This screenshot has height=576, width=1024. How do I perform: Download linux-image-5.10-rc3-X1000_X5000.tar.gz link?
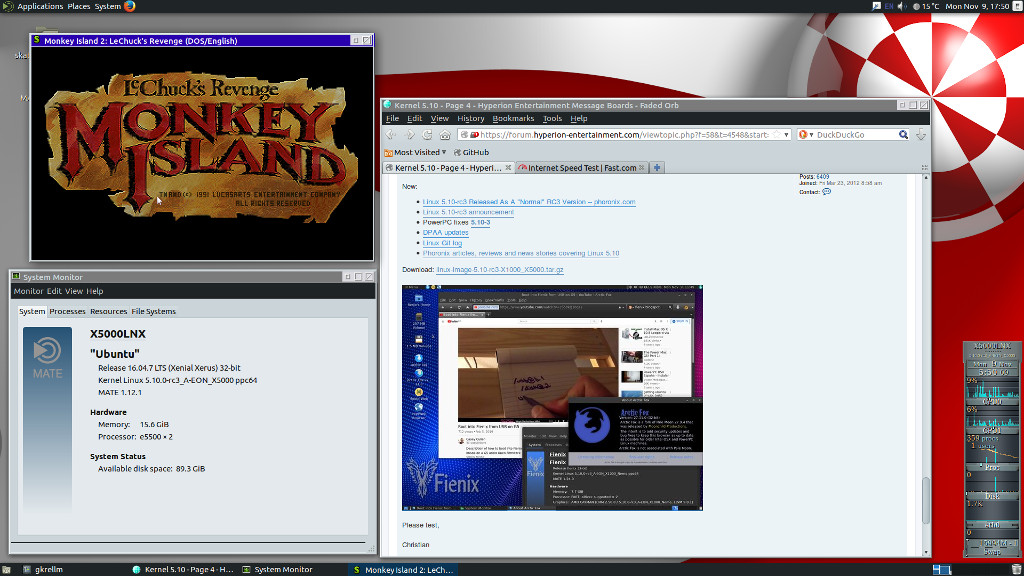(500, 270)
